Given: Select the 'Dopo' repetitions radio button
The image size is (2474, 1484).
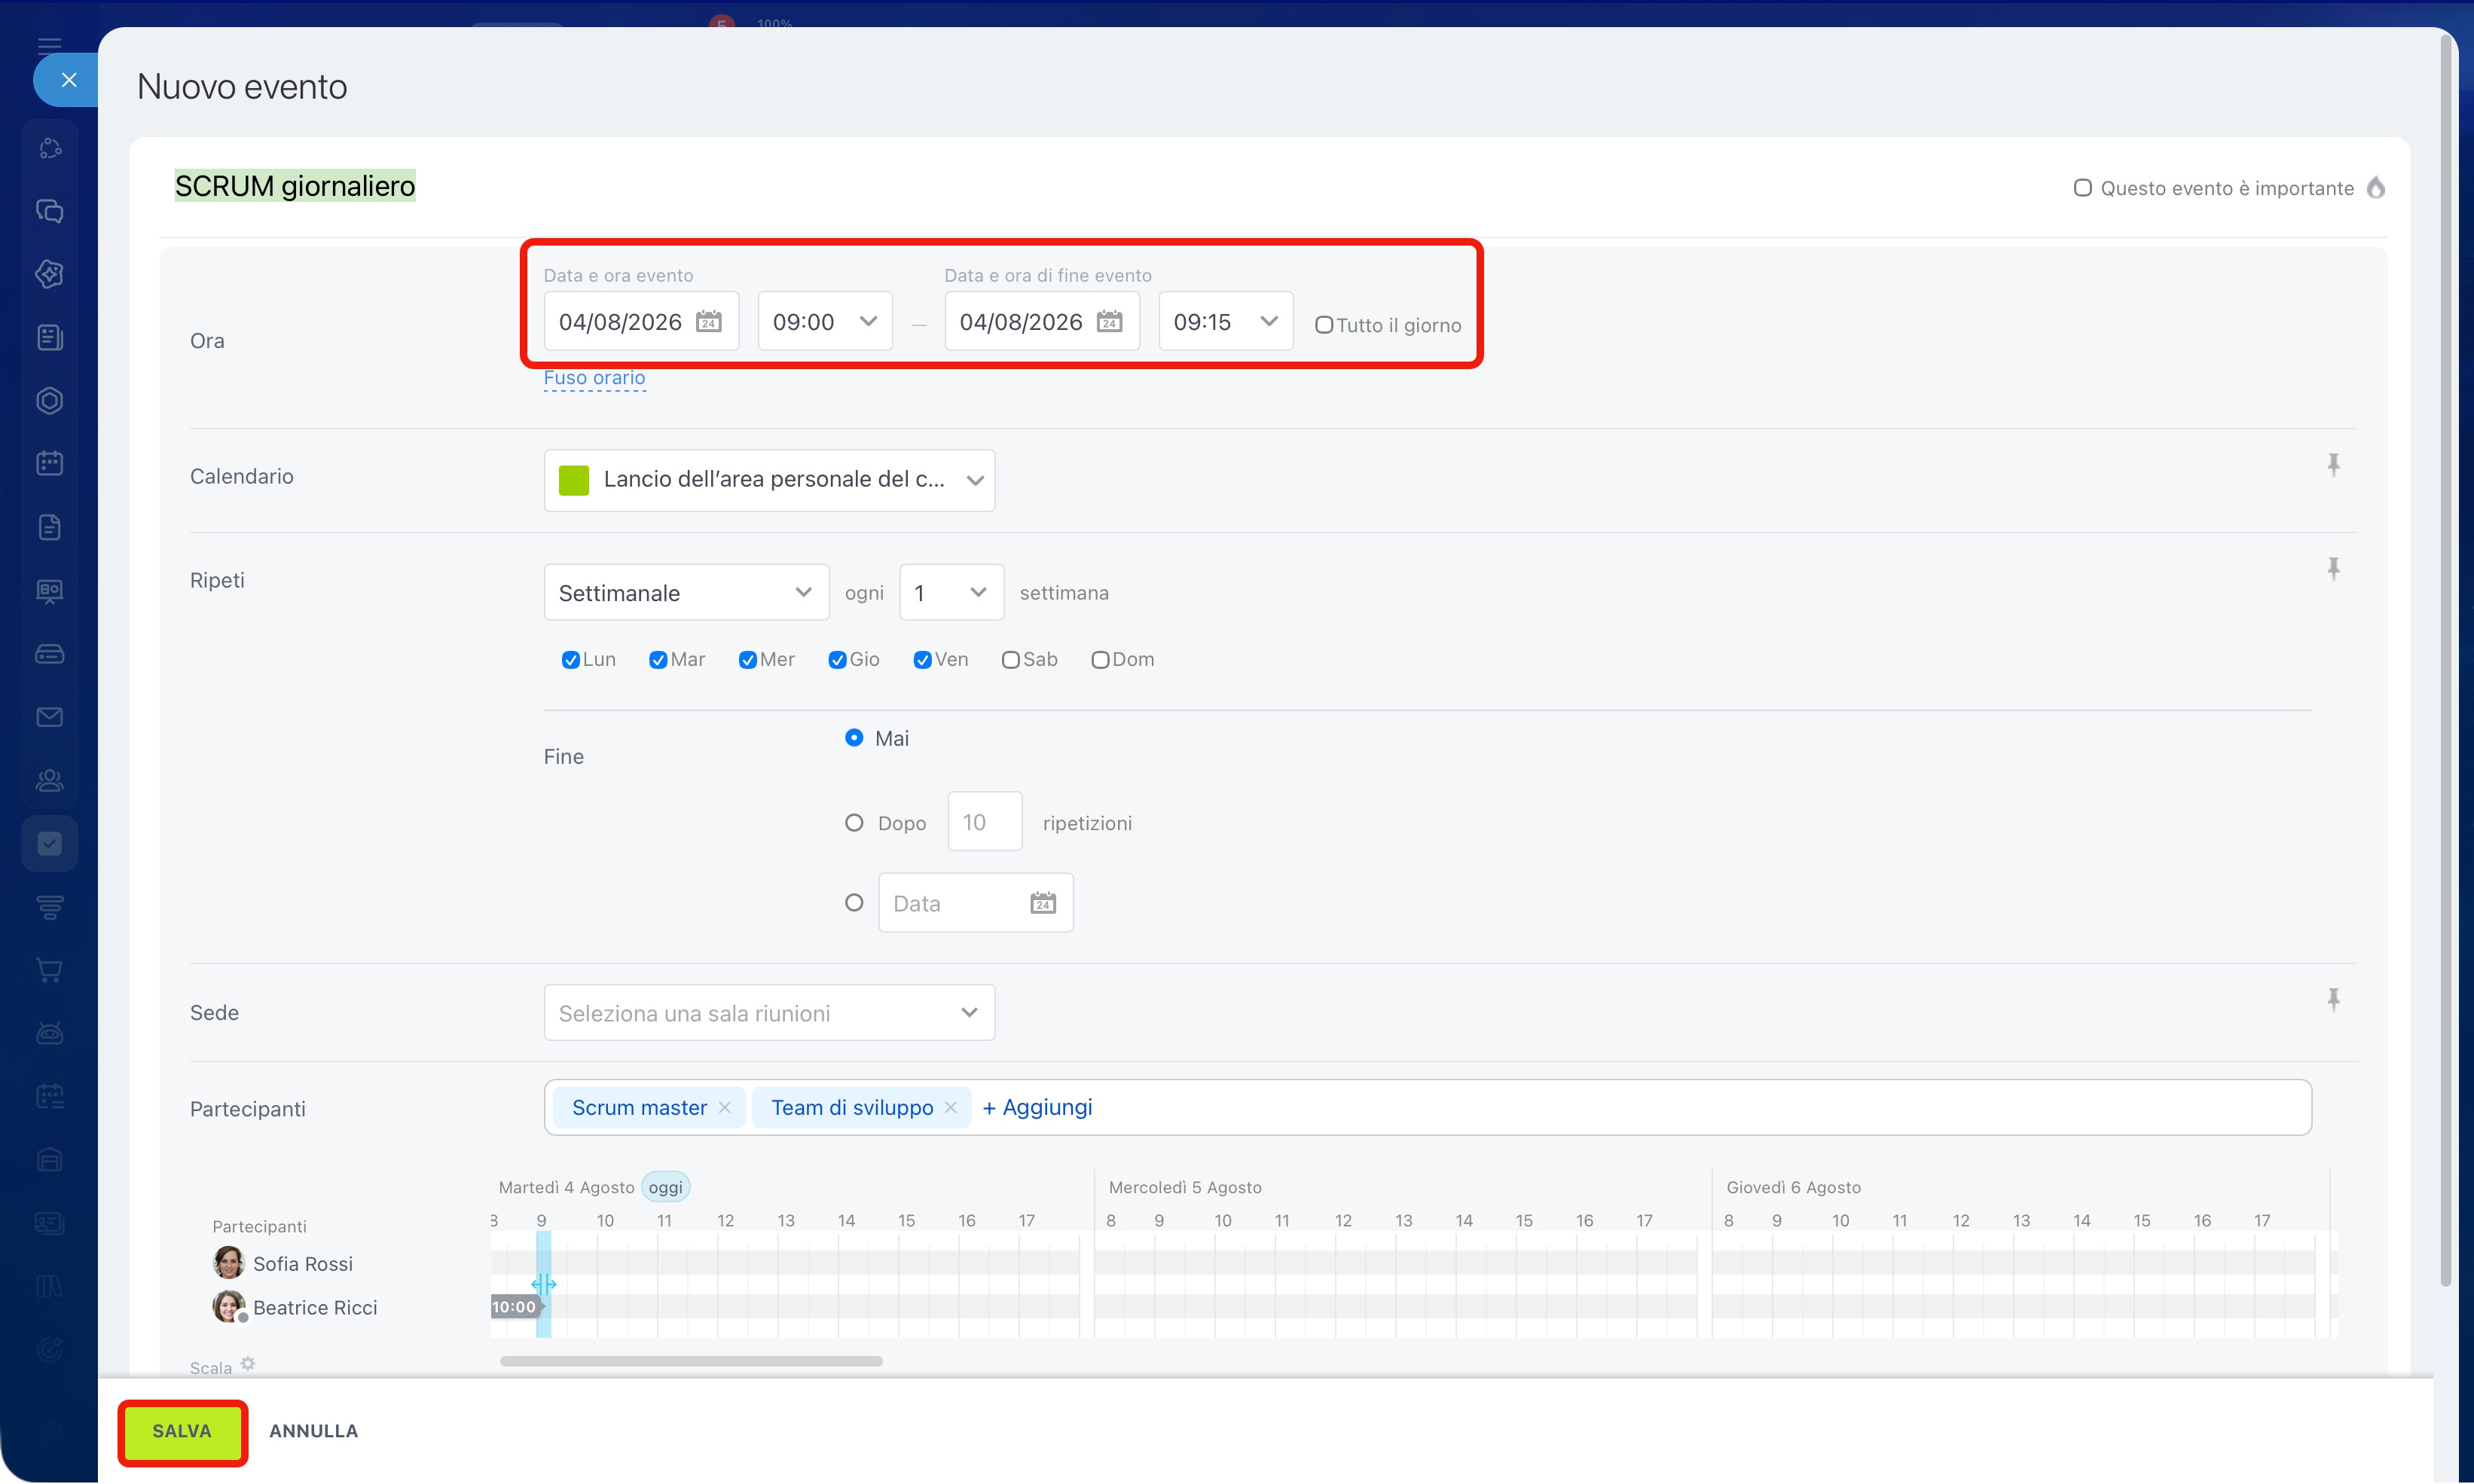Looking at the screenshot, I should click(854, 823).
